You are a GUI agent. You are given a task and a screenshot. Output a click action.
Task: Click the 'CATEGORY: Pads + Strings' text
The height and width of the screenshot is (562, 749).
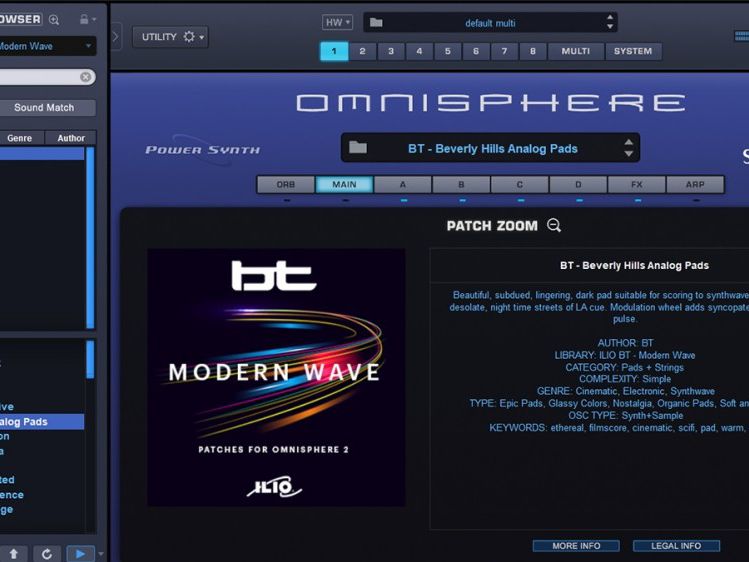(x=624, y=367)
